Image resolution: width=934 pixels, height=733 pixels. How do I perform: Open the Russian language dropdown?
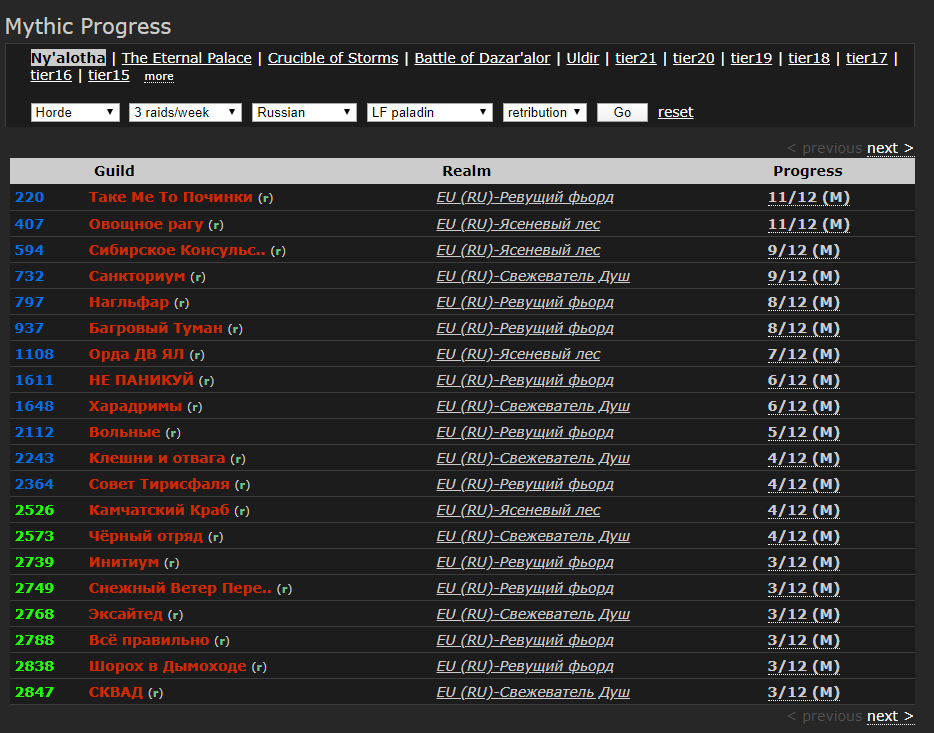click(303, 112)
